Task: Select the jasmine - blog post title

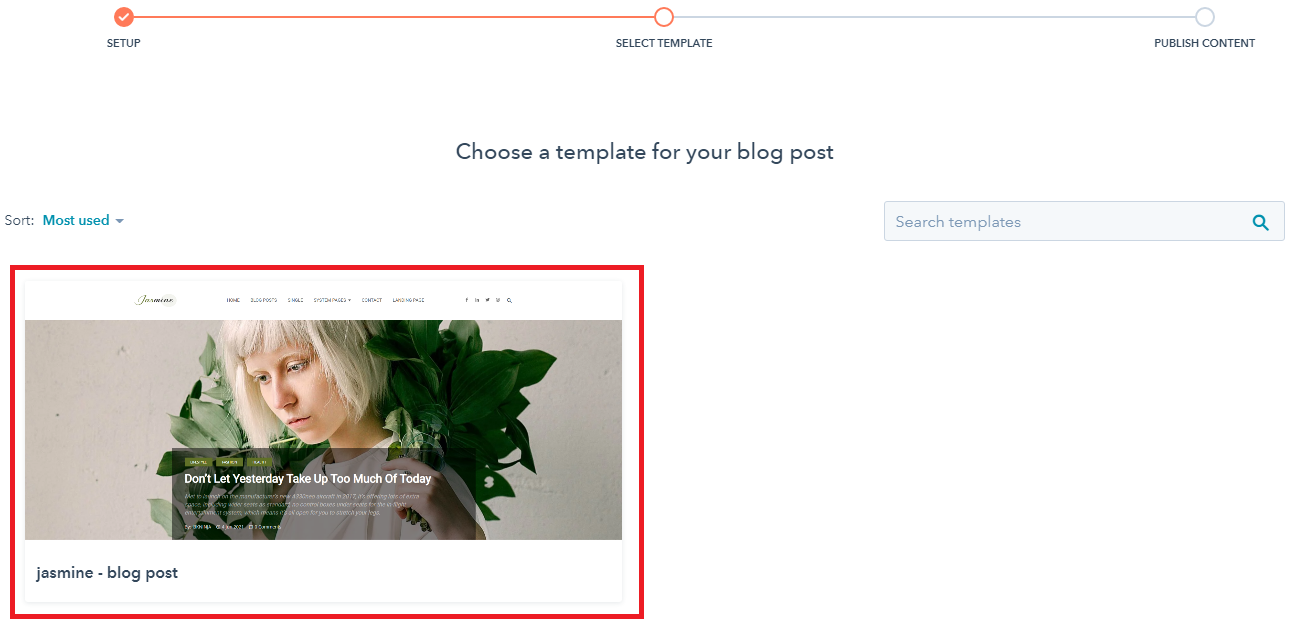Action: (107, 573)
